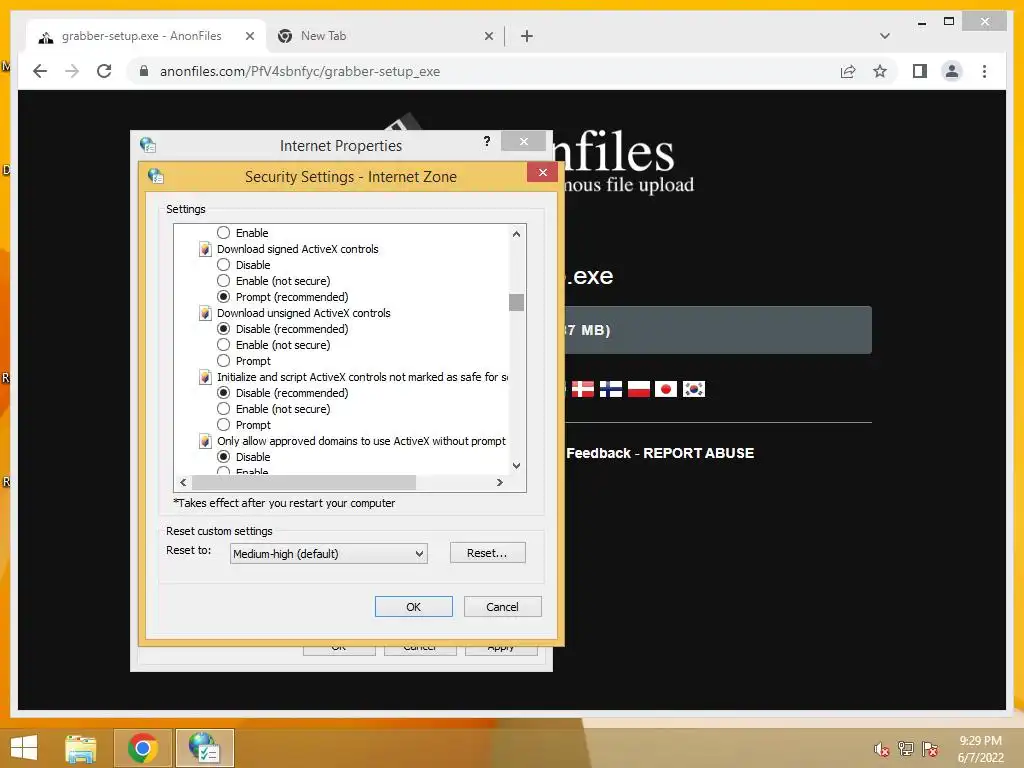Click the South Korean flag language link
This screenshot has height=768, width=1024.
[694, 389]
